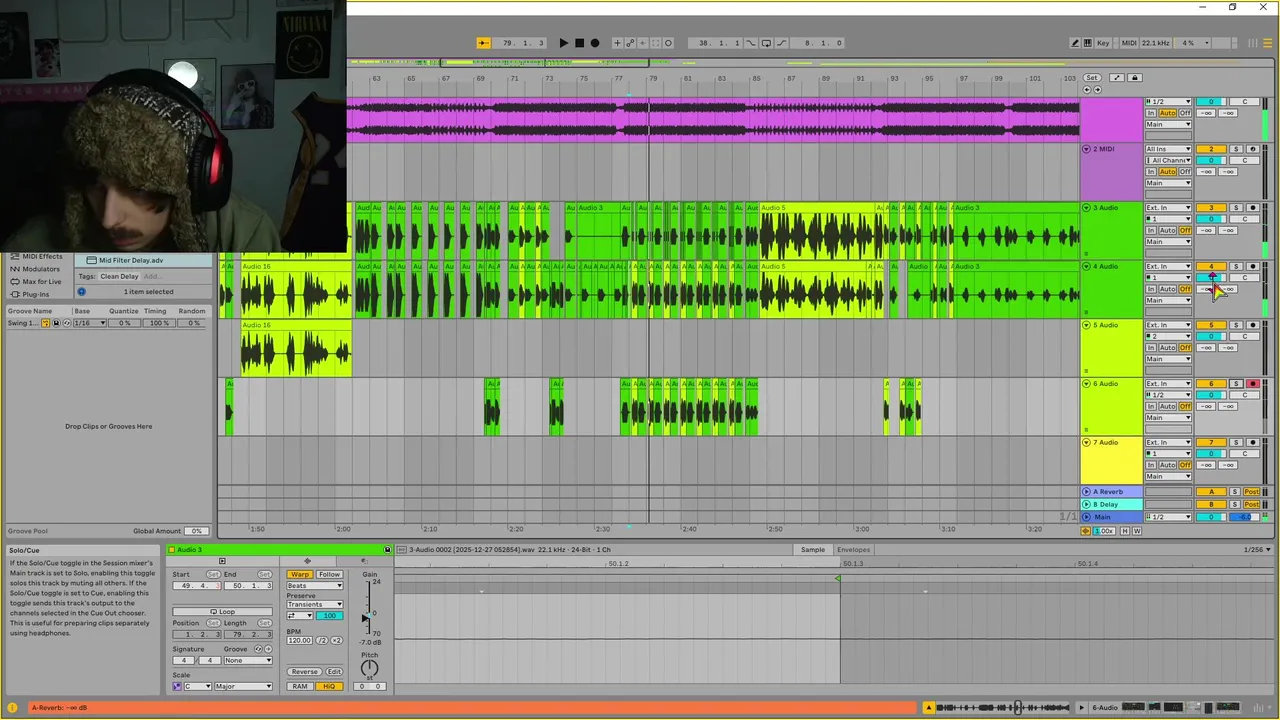
Task: Stop playback with the Stop button
Action: tap(579, 43)
